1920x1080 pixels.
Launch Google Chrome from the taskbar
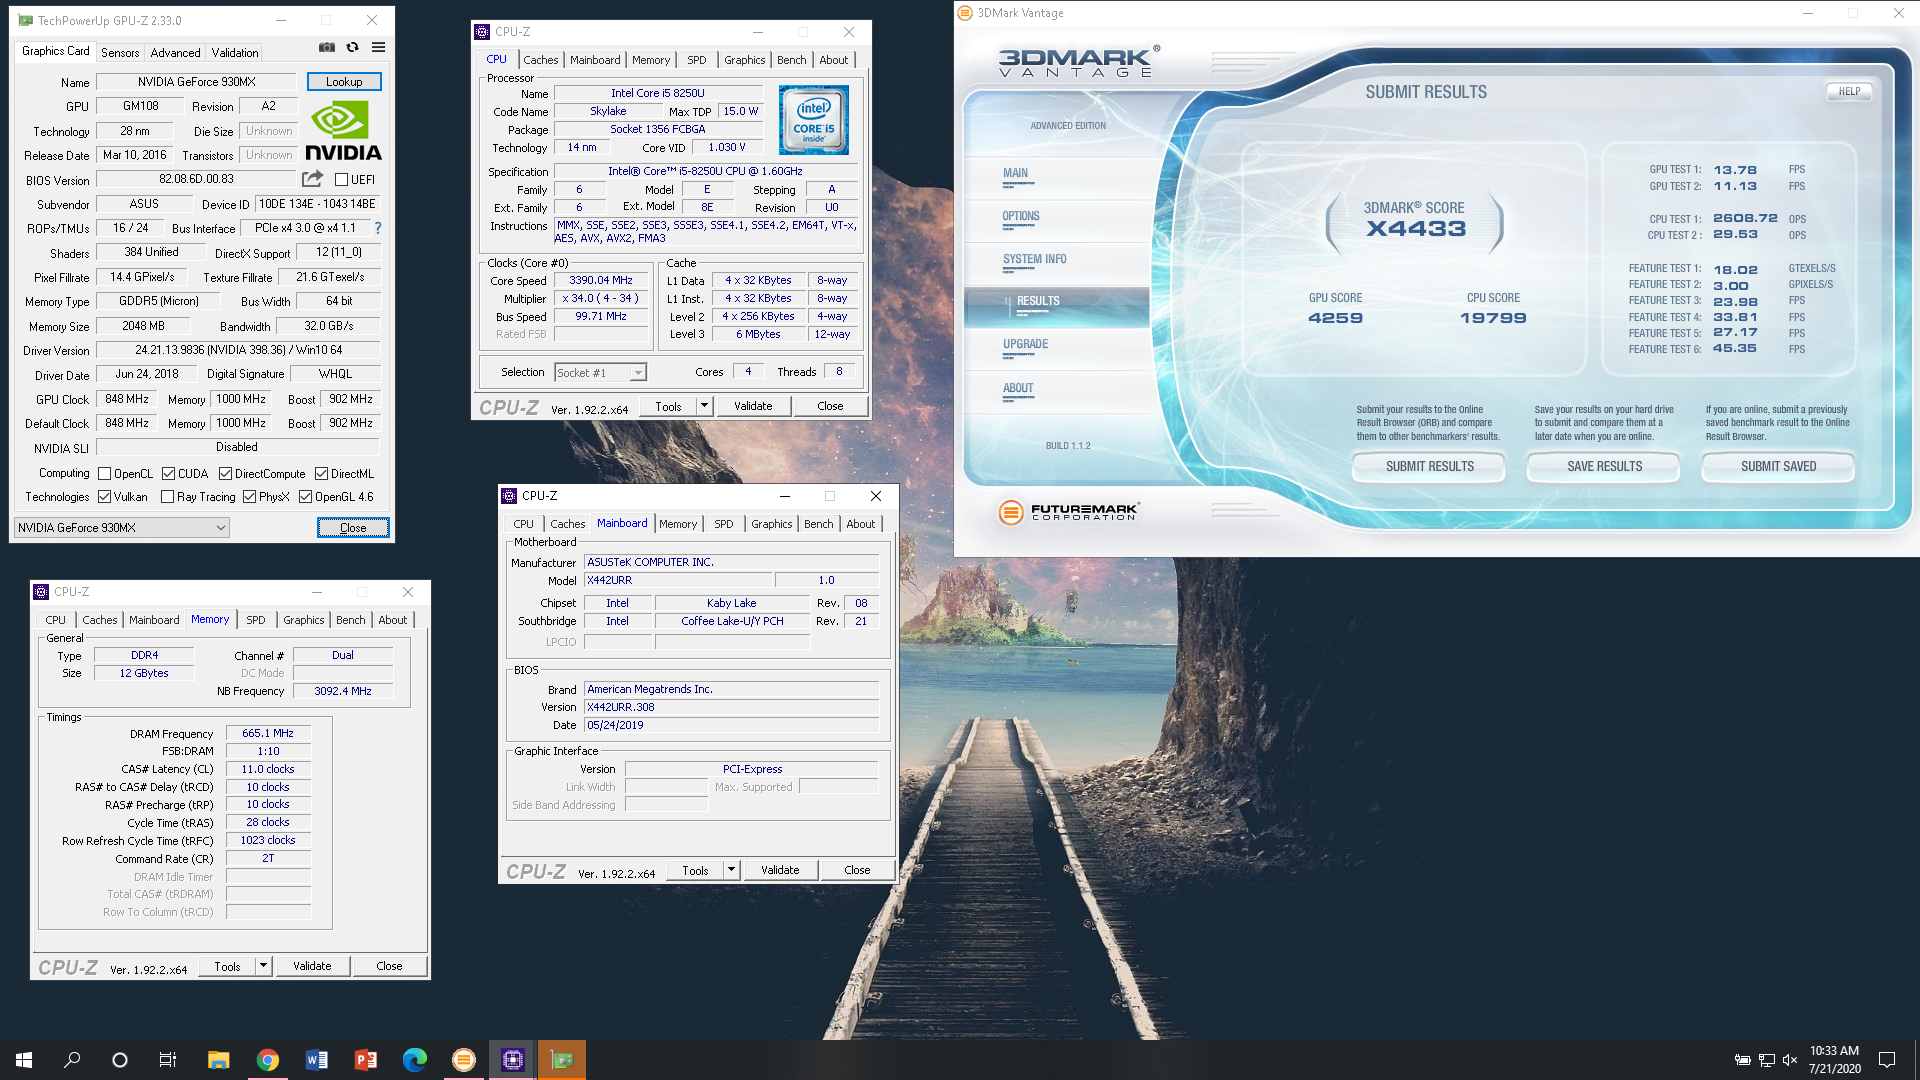[x=267, y=1060]
